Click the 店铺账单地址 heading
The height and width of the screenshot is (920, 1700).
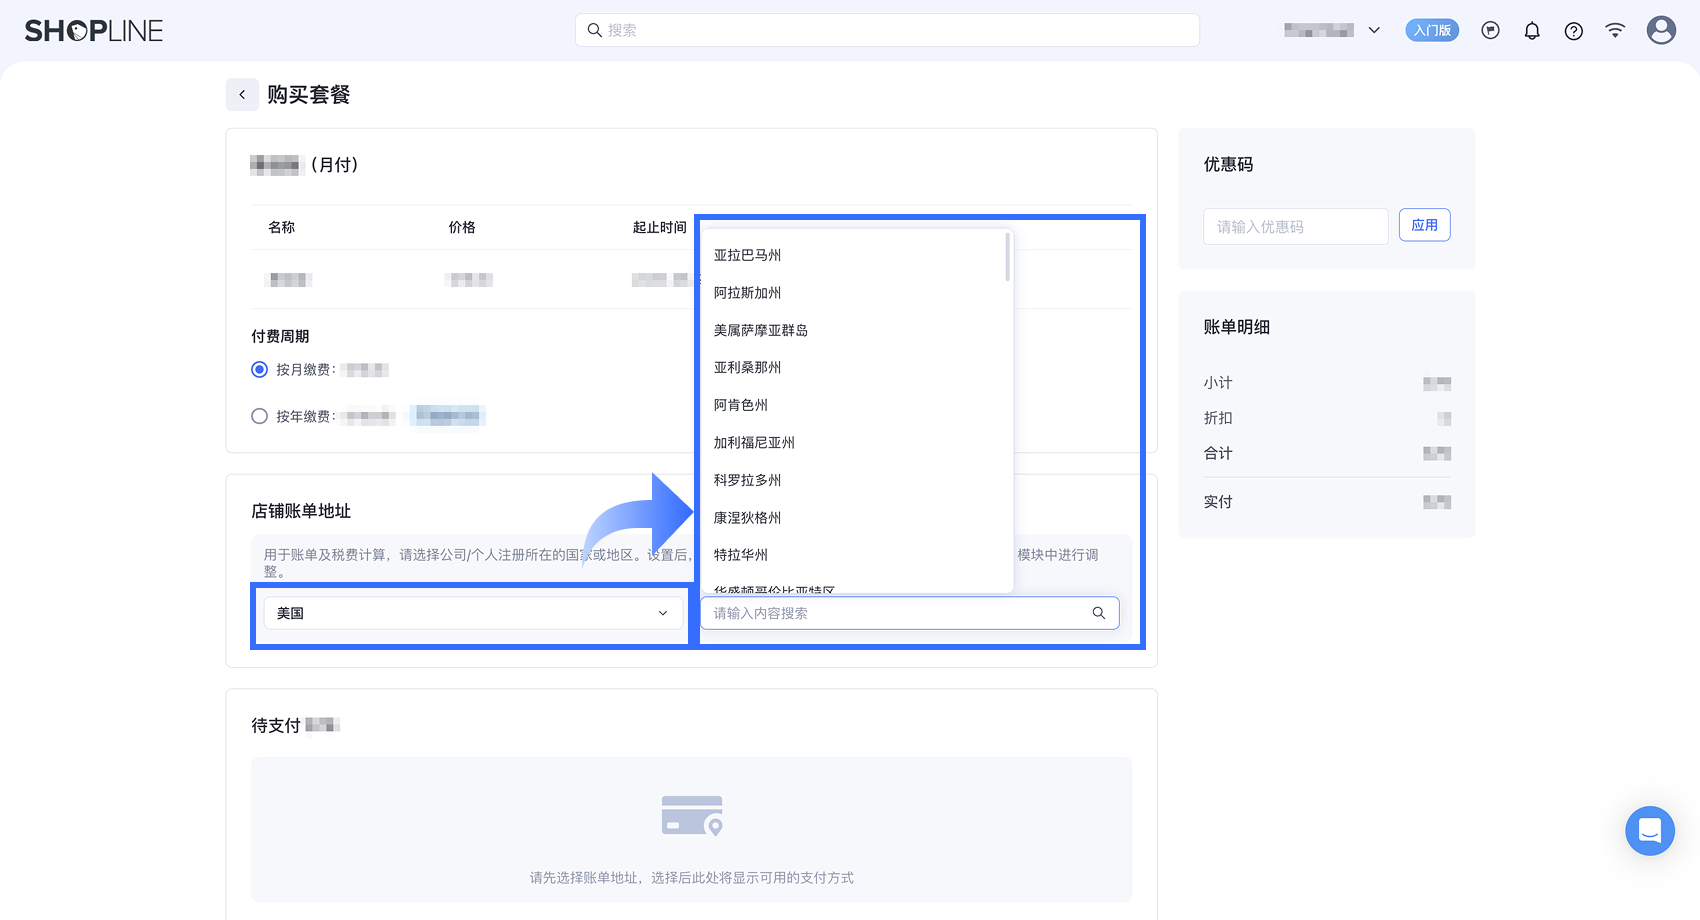301,511
